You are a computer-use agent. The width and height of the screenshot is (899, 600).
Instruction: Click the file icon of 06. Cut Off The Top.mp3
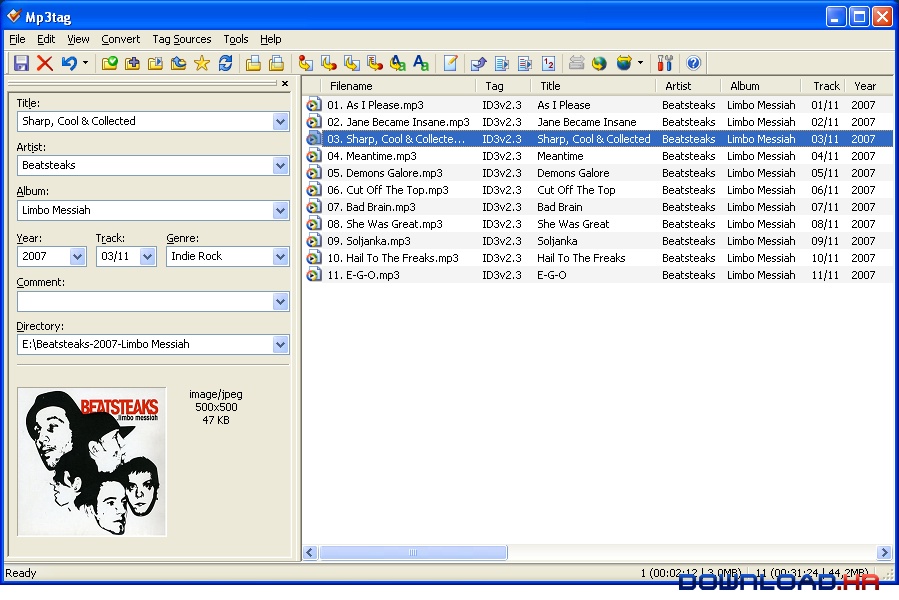click(x=314, y=190)
